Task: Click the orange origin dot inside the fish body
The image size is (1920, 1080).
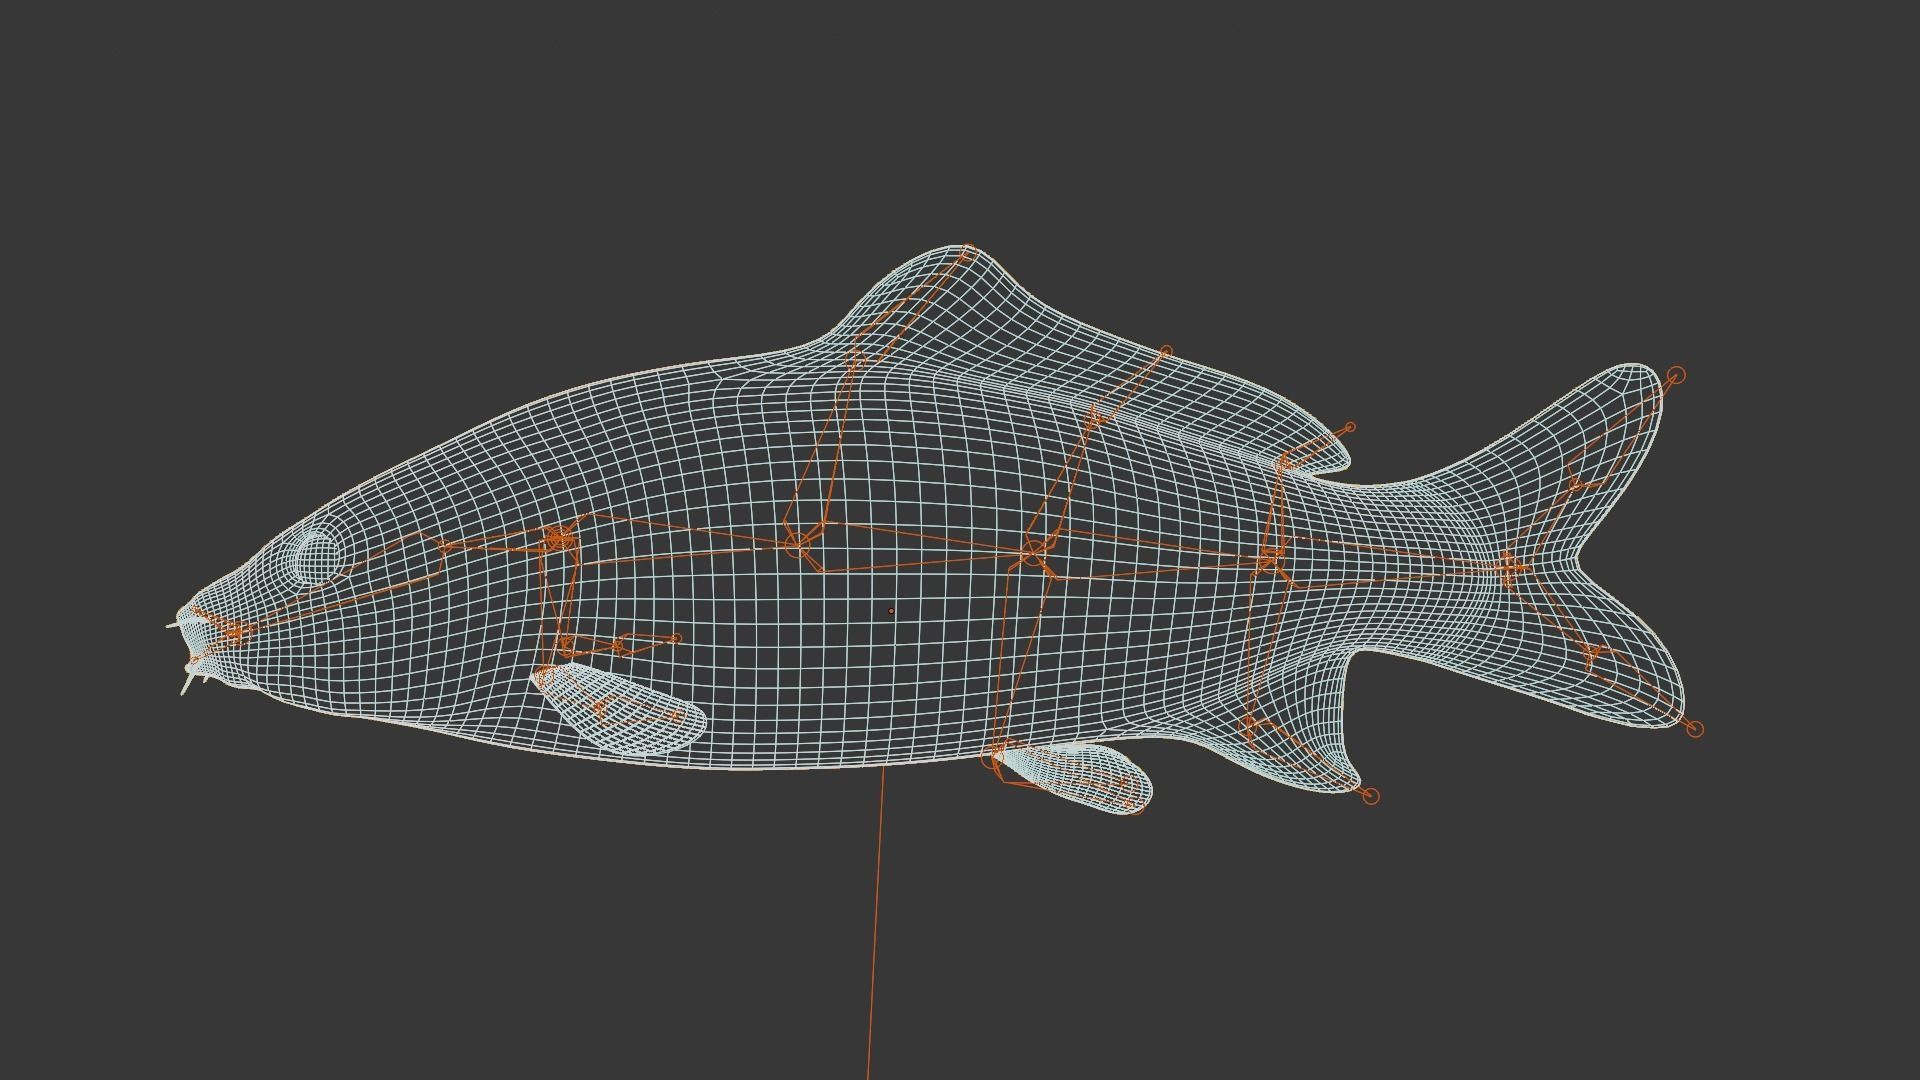Action: (x=891, y=611)
